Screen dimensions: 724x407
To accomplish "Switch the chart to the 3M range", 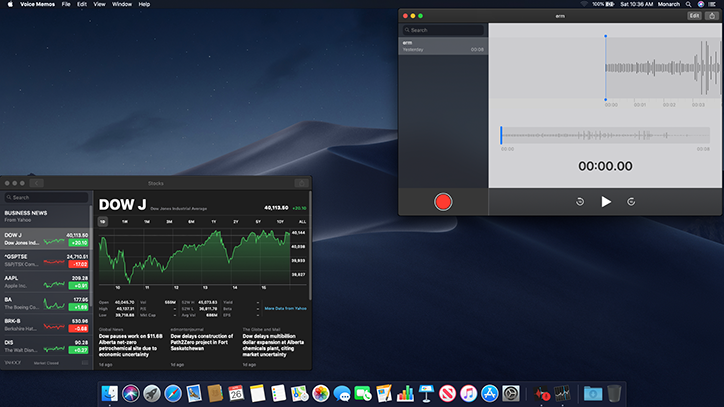I will (169, 222).
